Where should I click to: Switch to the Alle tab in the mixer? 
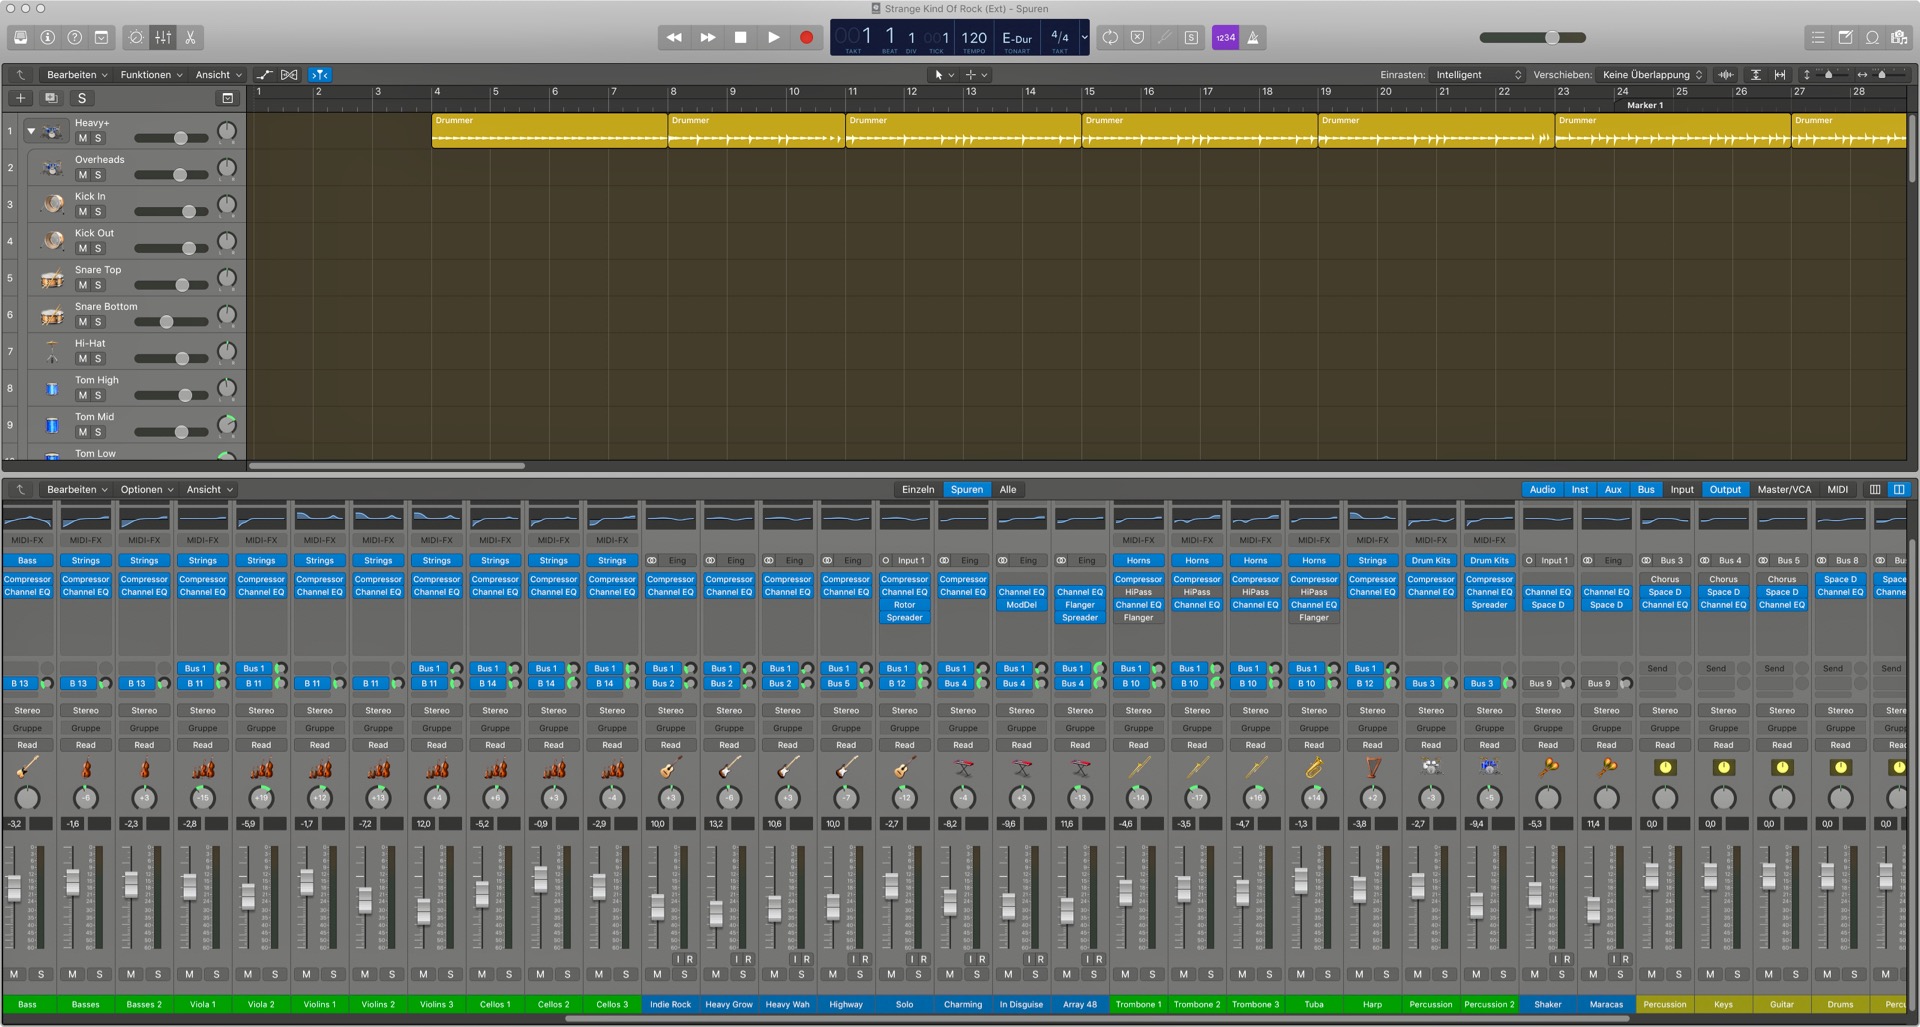1007,489
